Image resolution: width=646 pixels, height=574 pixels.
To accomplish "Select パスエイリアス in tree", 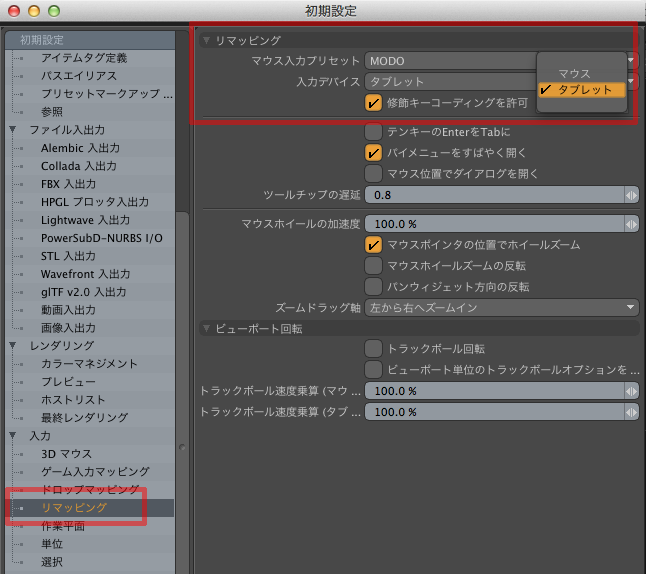I will (79, 76).
